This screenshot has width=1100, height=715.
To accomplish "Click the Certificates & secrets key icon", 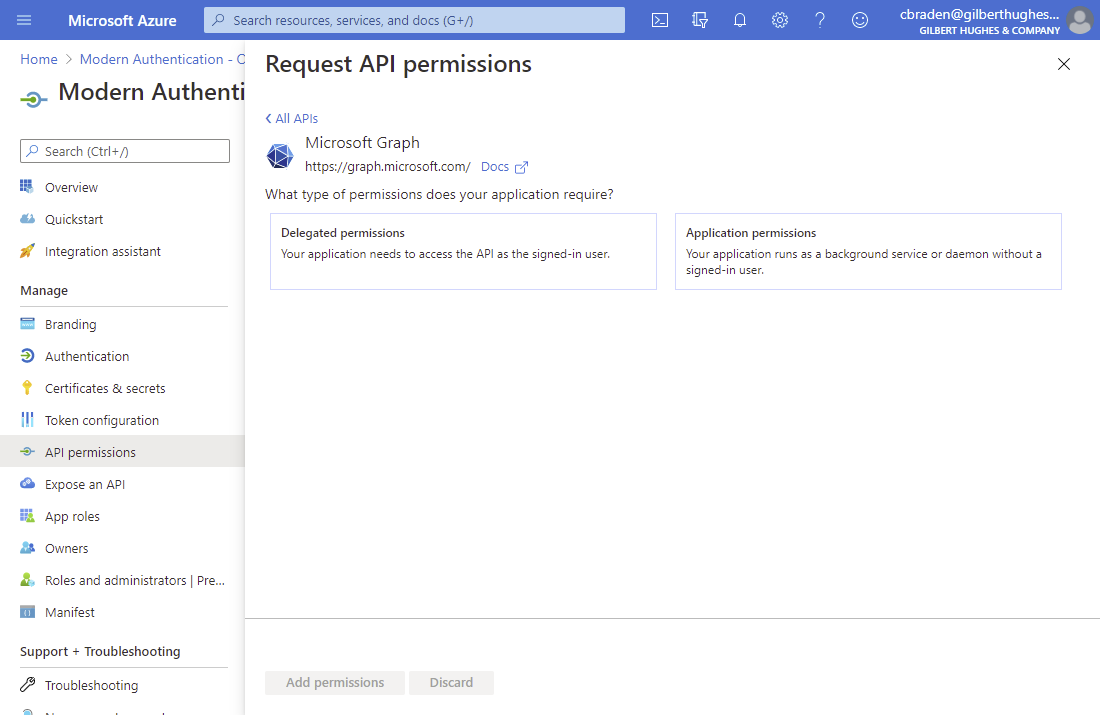I will click(x=27, y=387).
